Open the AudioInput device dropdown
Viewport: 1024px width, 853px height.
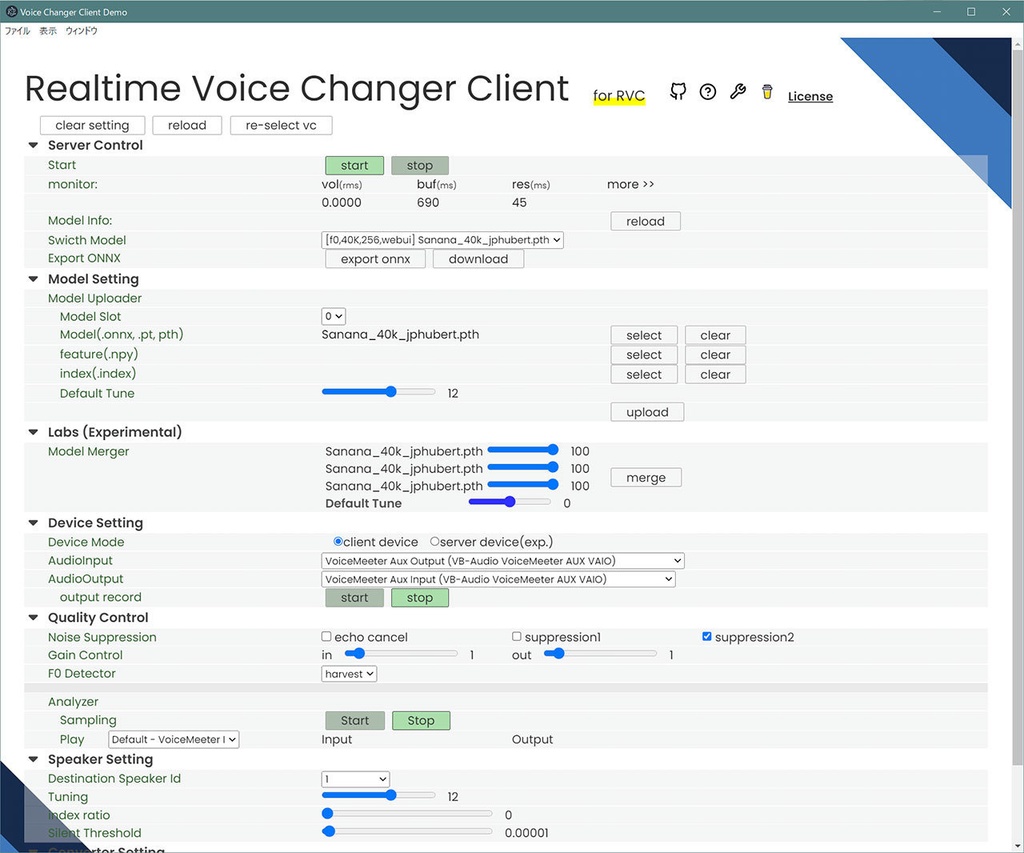coord(503,560)
